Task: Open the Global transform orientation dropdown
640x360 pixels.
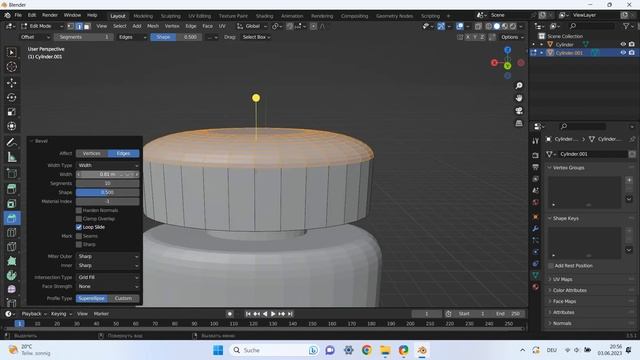Action: point(252,26)
